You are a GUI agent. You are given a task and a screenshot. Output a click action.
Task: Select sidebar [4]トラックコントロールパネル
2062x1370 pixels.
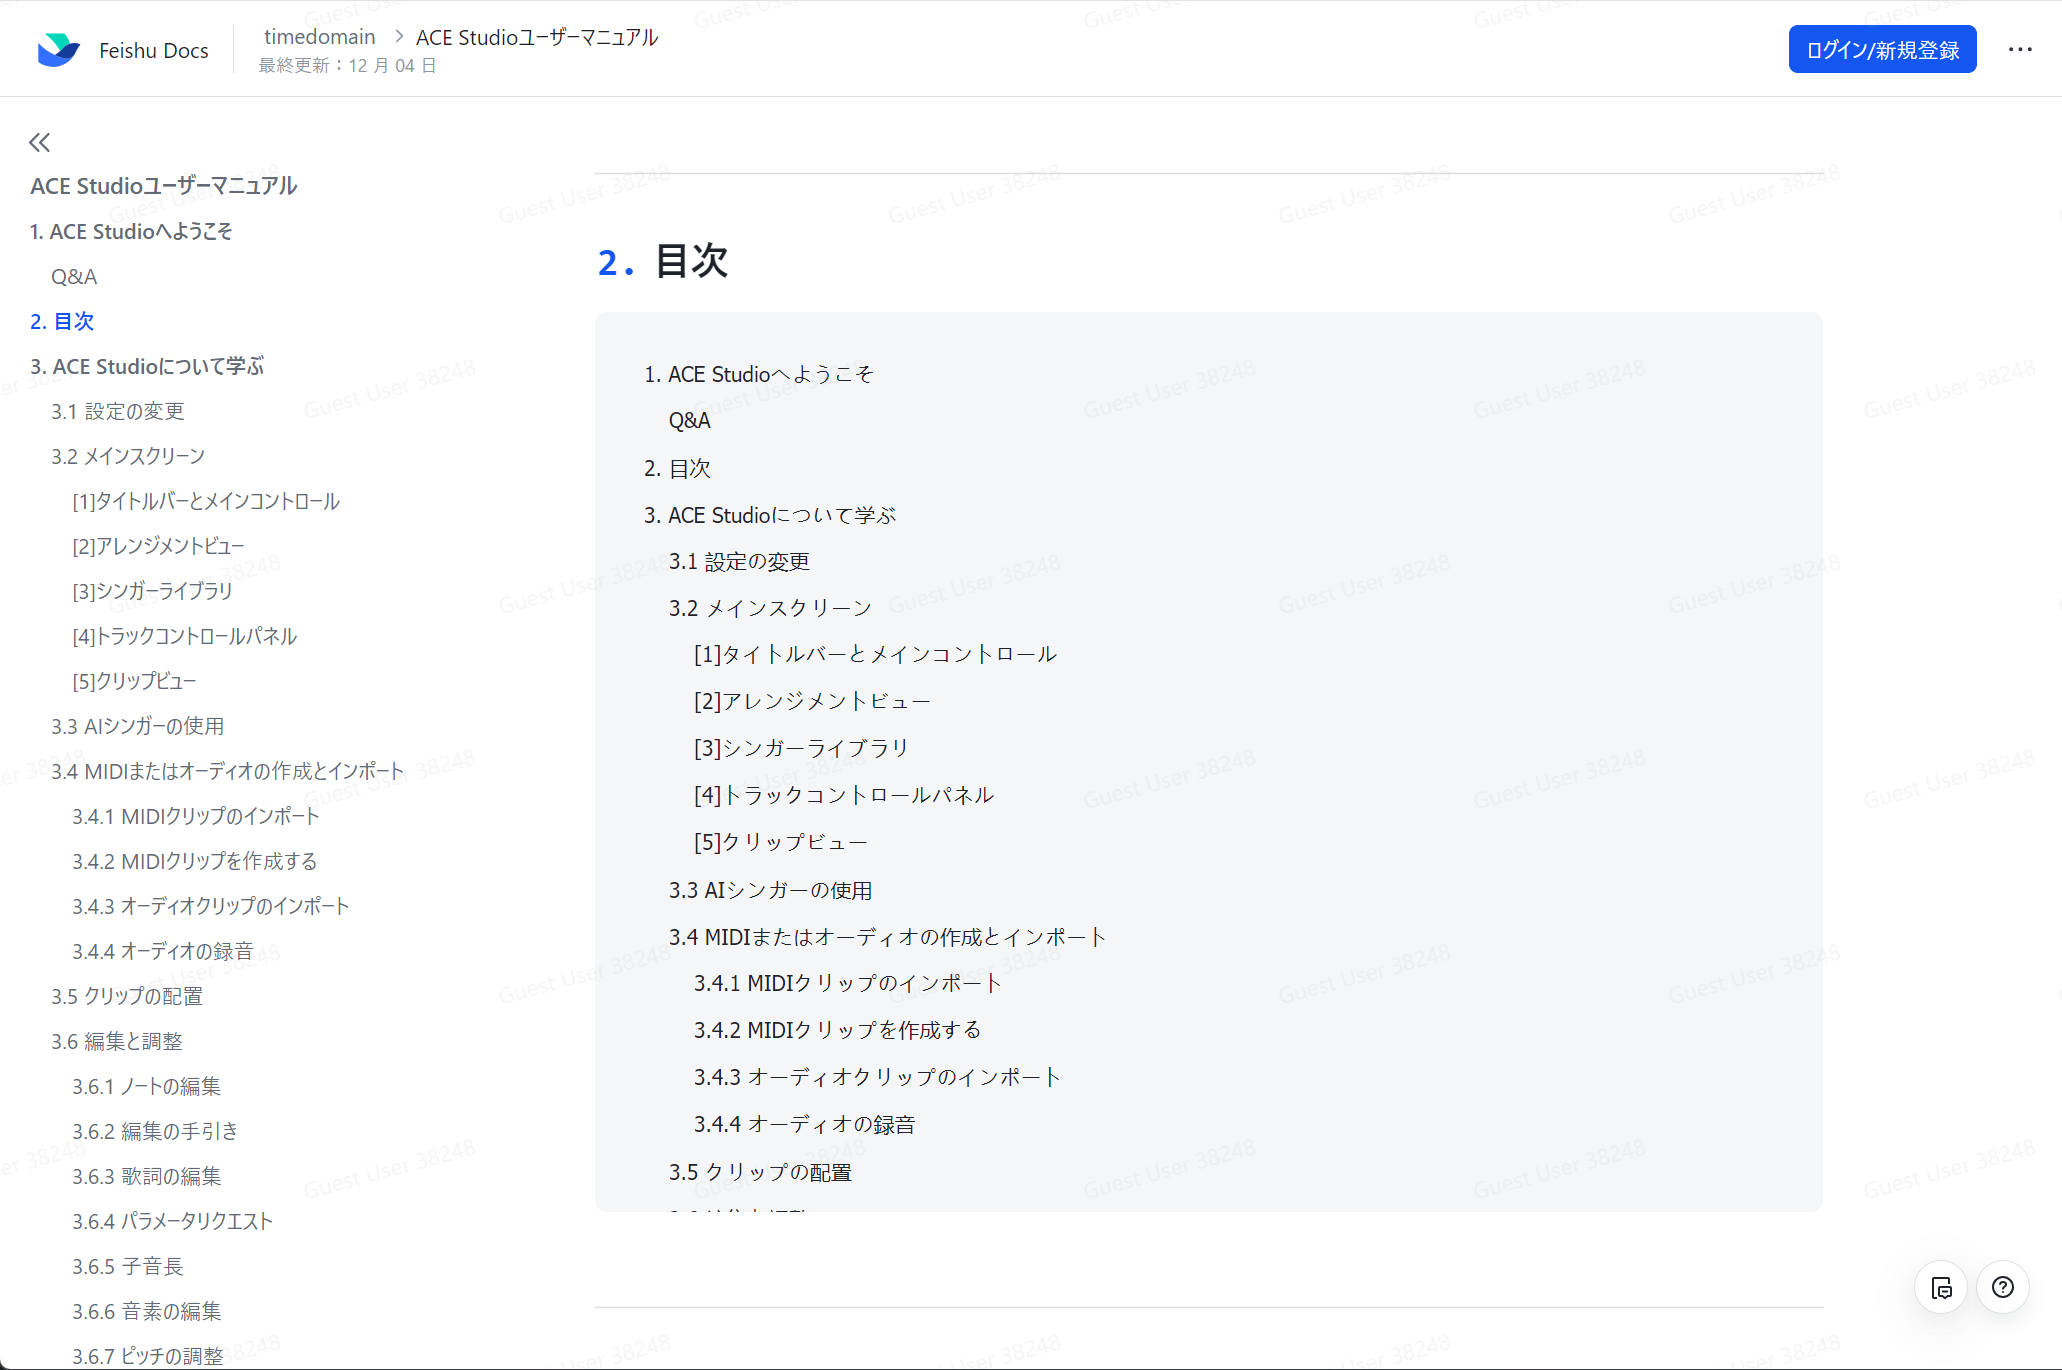click(x=185, y=636)
